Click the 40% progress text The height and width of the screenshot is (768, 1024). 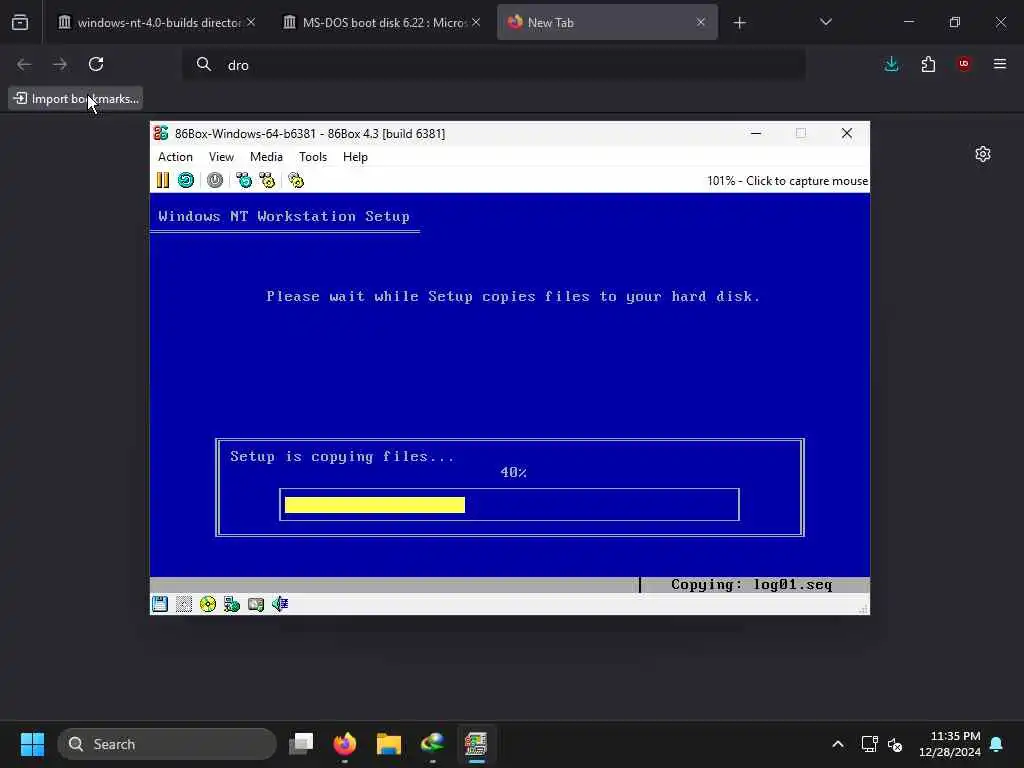point(513,472)
